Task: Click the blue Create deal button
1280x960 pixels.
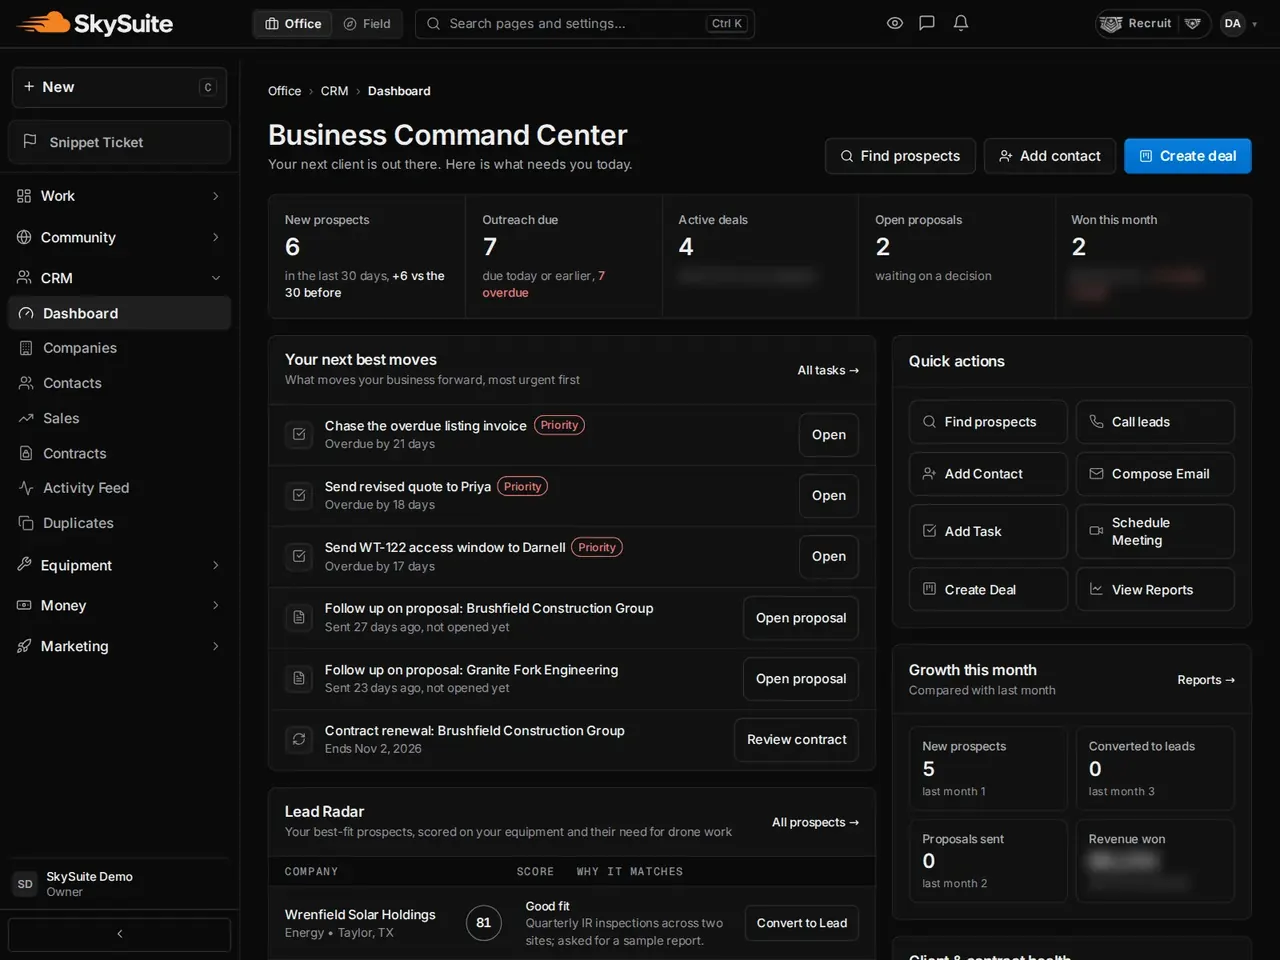Action: tap(1188, 156)
